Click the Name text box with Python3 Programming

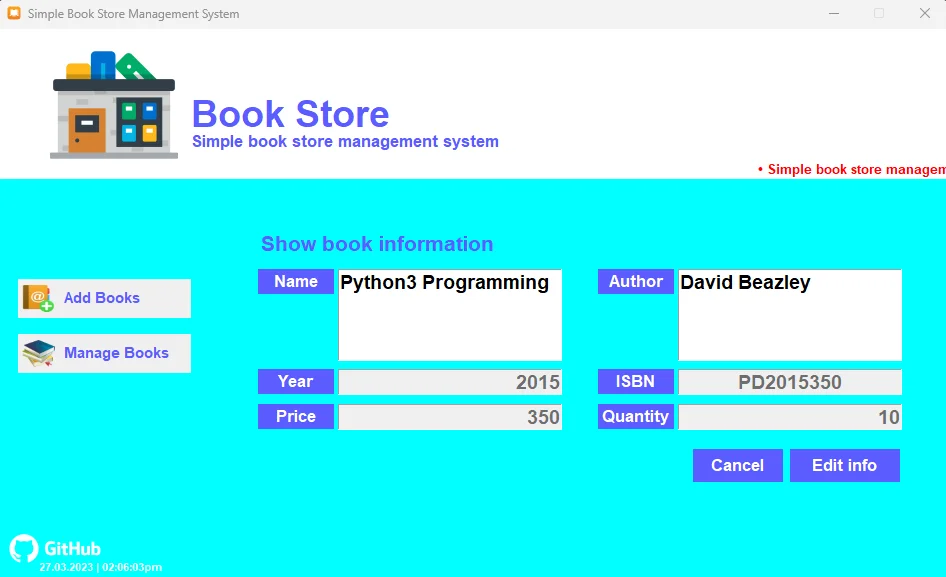(450, 315)
